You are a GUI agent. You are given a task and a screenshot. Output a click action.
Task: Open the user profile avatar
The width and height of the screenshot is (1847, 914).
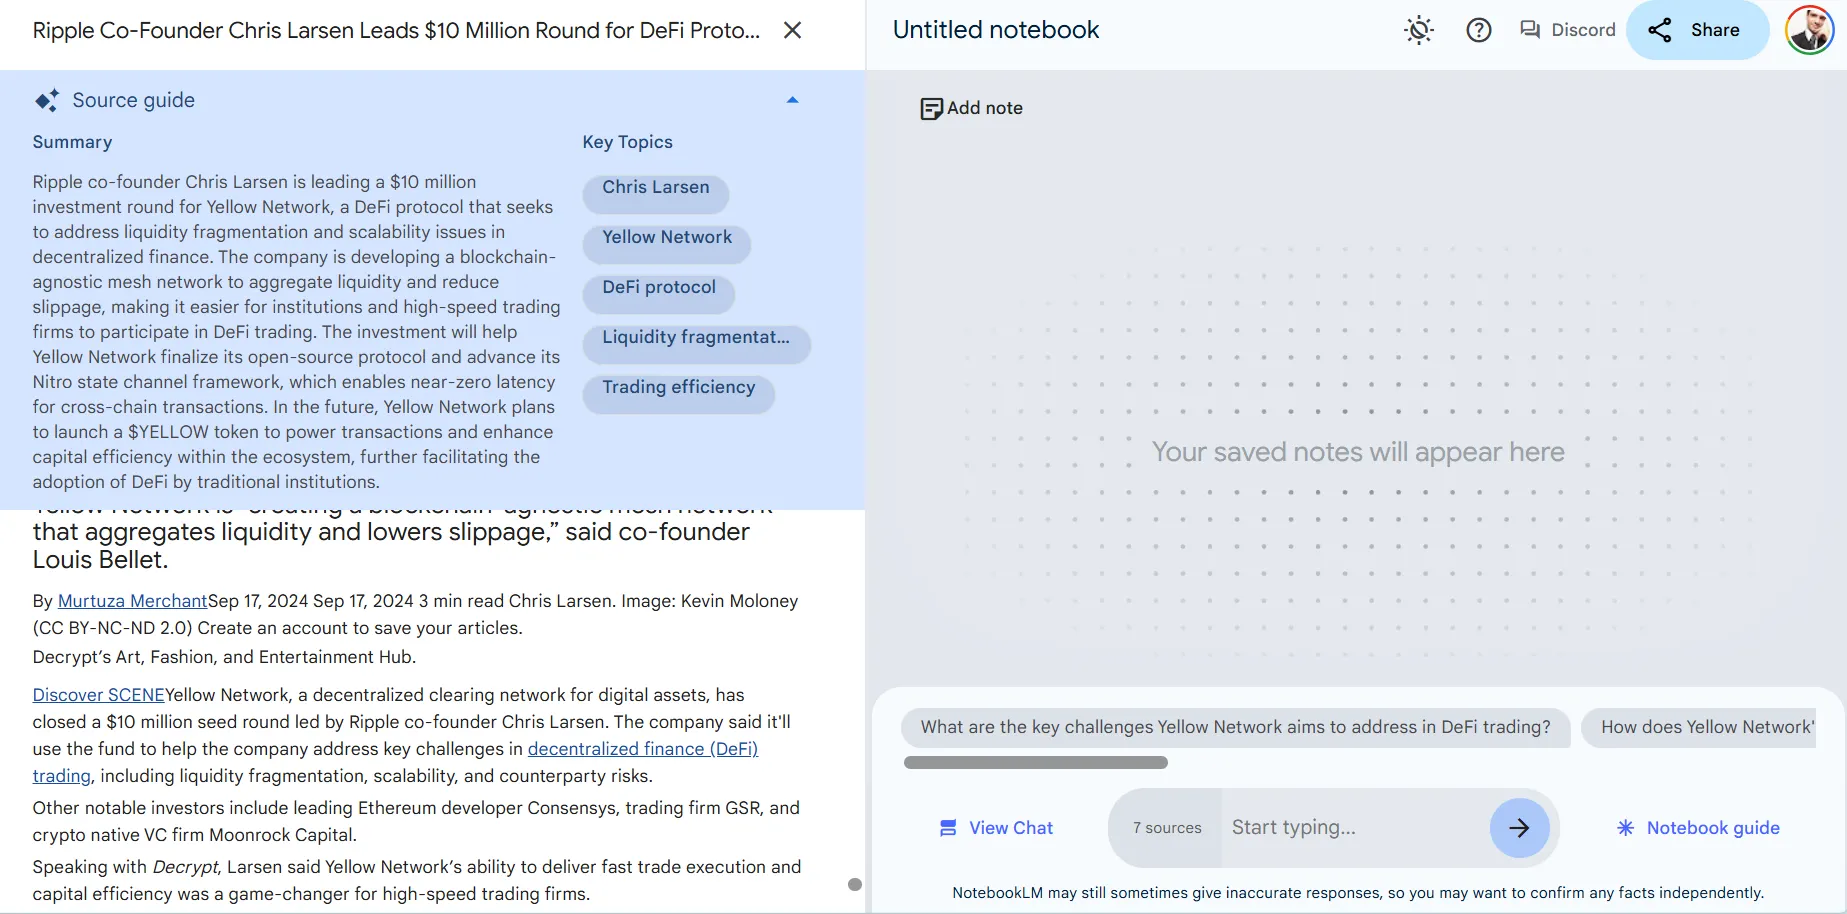tap(1809, 30)
